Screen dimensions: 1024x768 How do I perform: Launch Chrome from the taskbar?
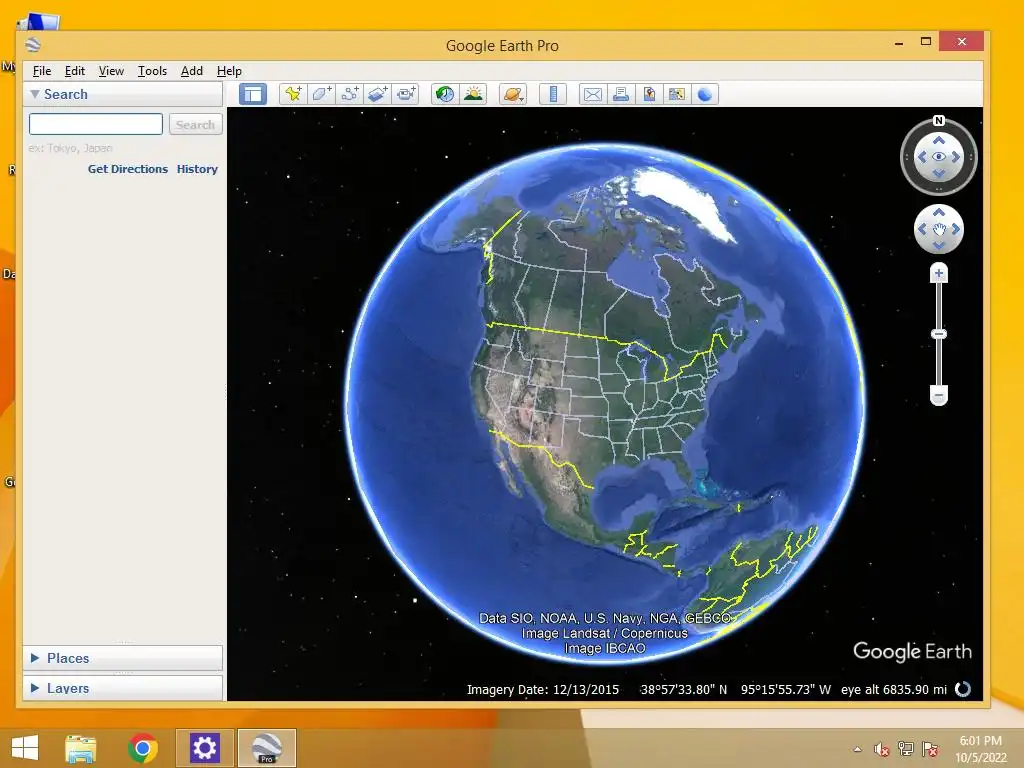pos(143,748)
